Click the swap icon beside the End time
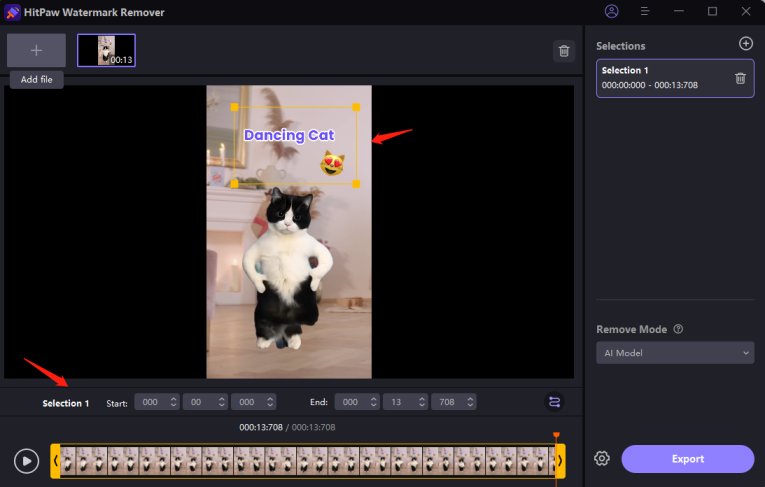The height and width of the screenshot is (487, 765). (554, 402)
